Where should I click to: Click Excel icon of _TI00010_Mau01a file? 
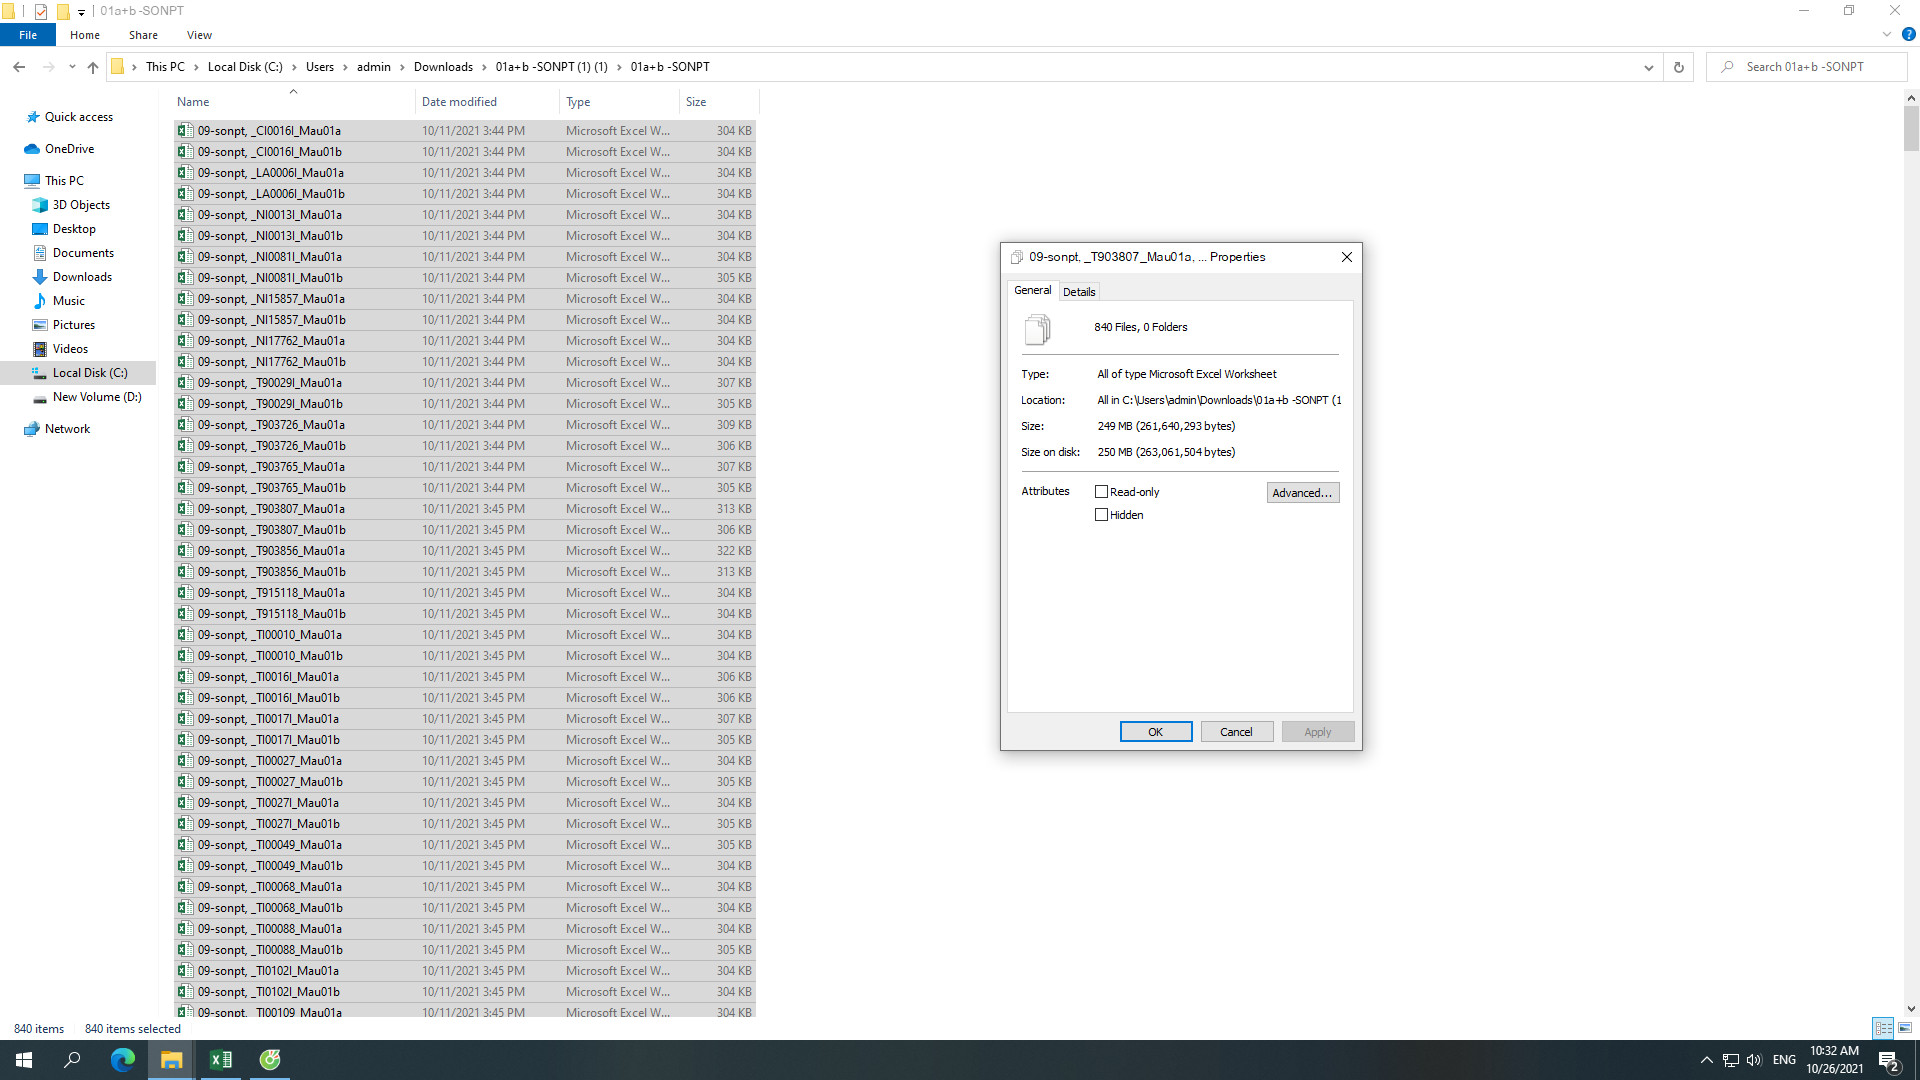pos(185,635)
